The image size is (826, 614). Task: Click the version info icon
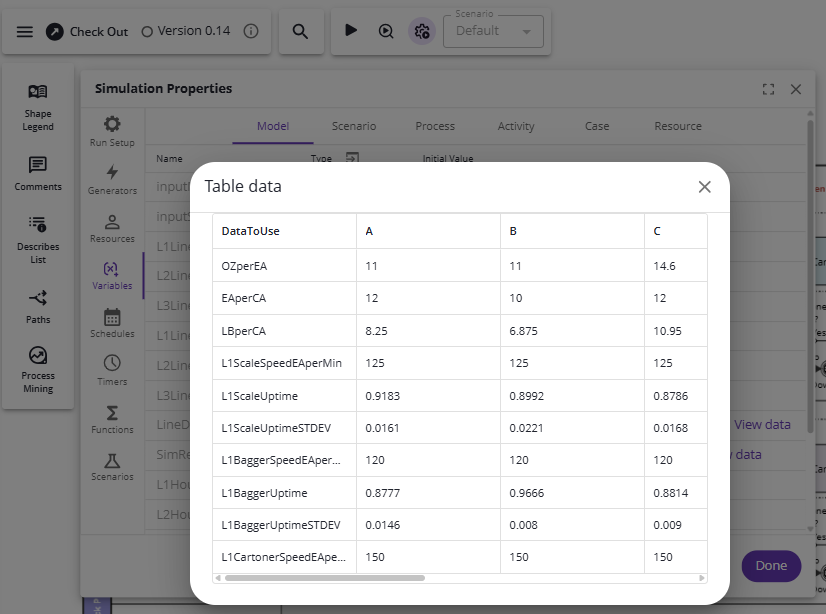tap(251, 31)
